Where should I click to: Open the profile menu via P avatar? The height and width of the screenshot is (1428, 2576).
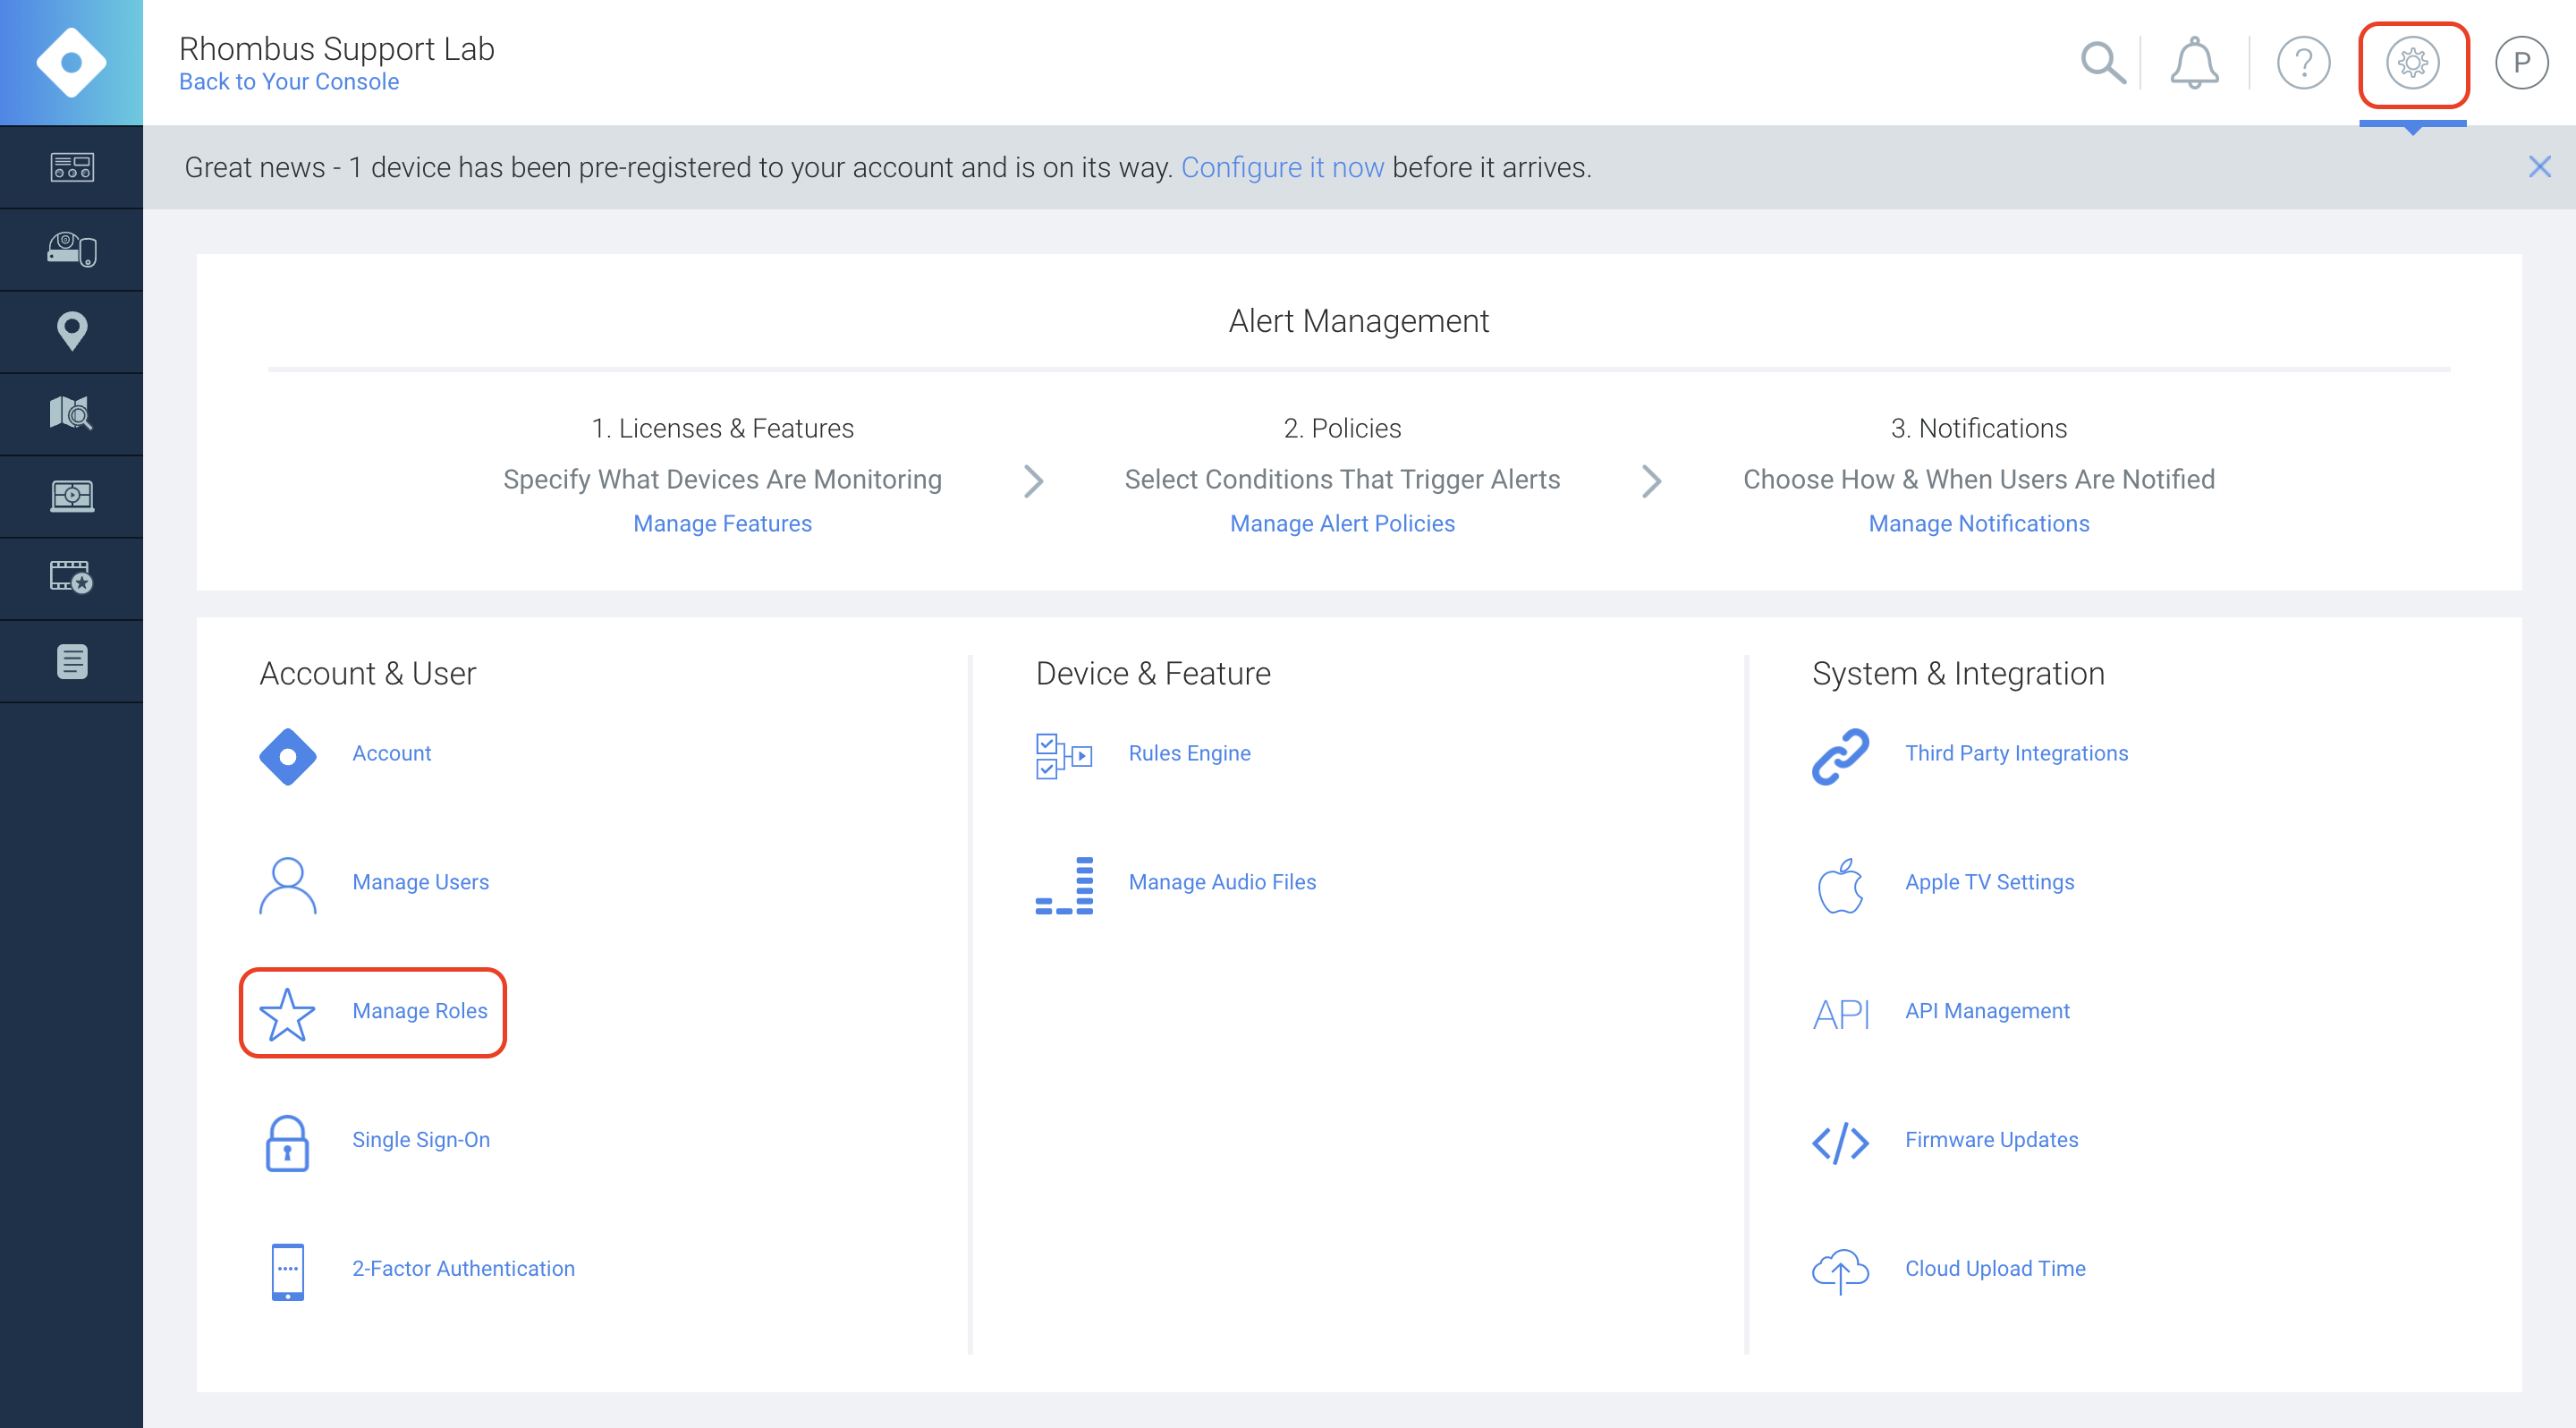coord(2521,62)
